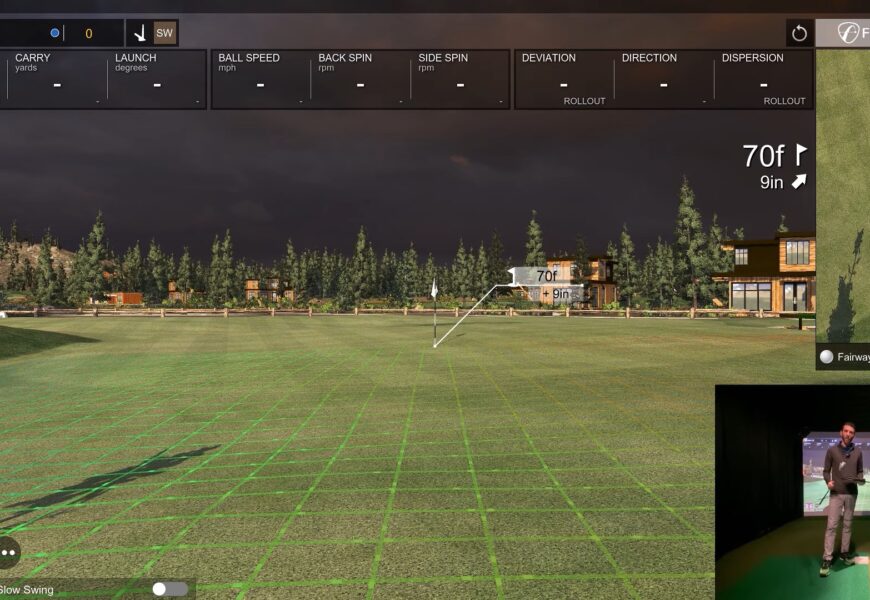
Task: Click the flag icon beside 70f
Action: (801, 155)
